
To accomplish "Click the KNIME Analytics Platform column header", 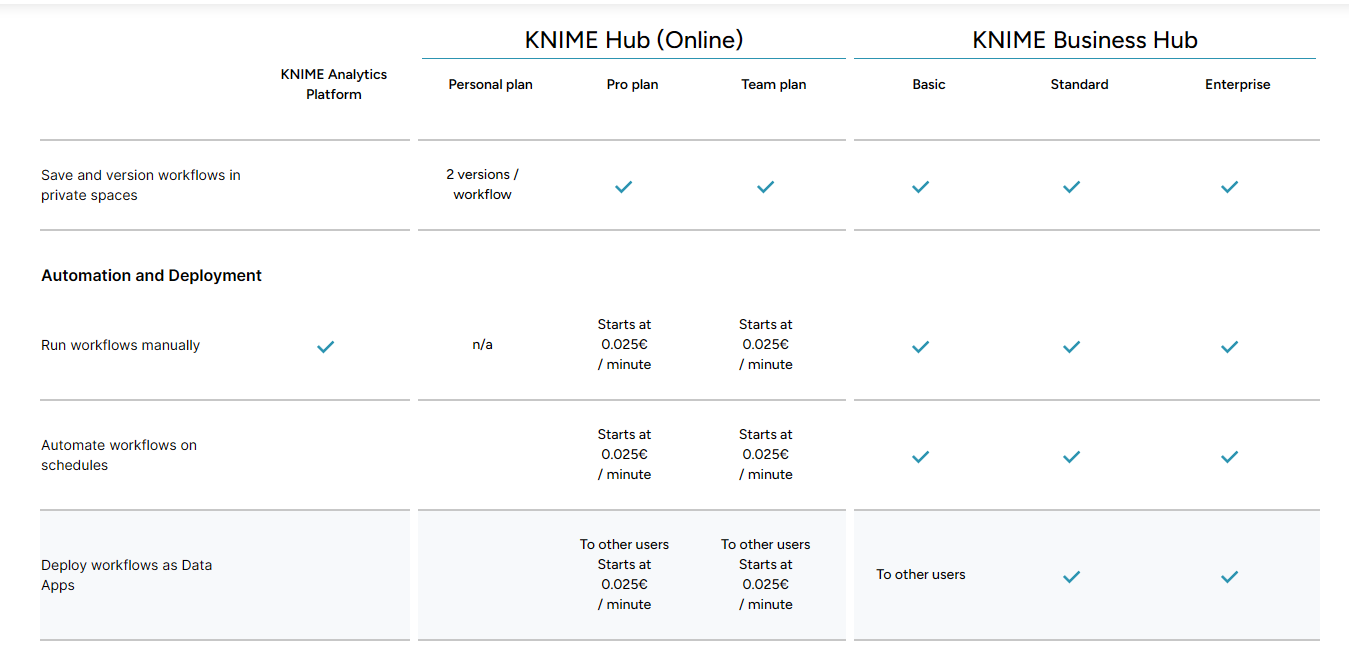I will click(x=334, y=84).
